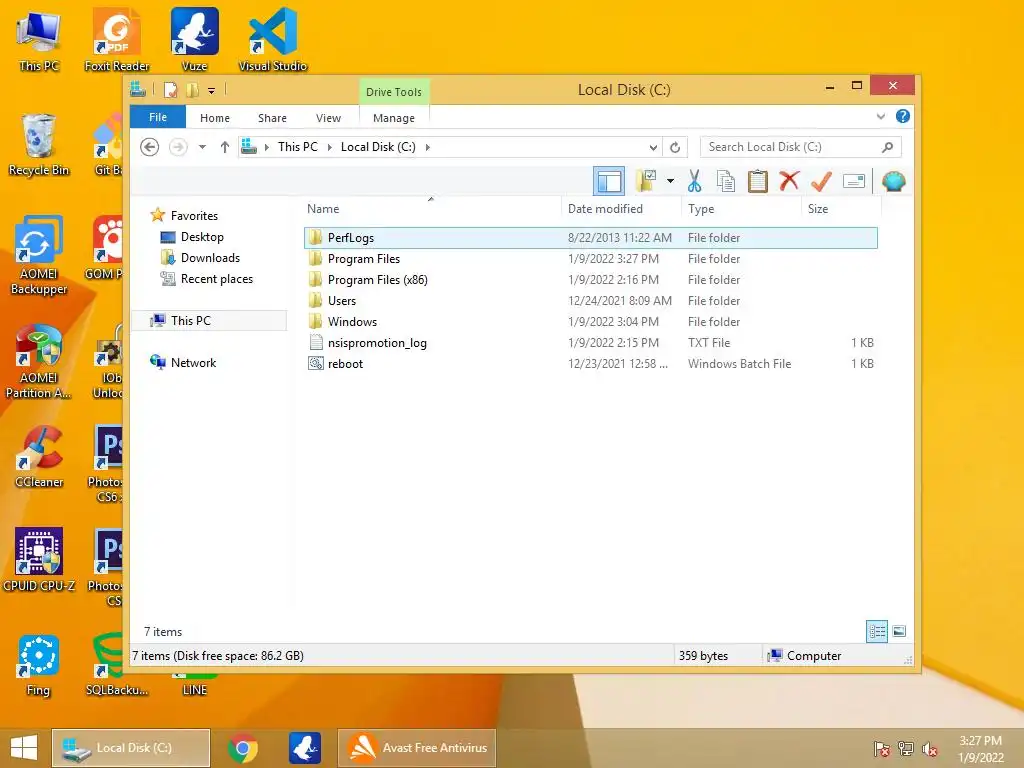Expand arrow between This PC and Local Disk
The width and height of the screenshot is (1024, 768).
[x=329, y=147]
